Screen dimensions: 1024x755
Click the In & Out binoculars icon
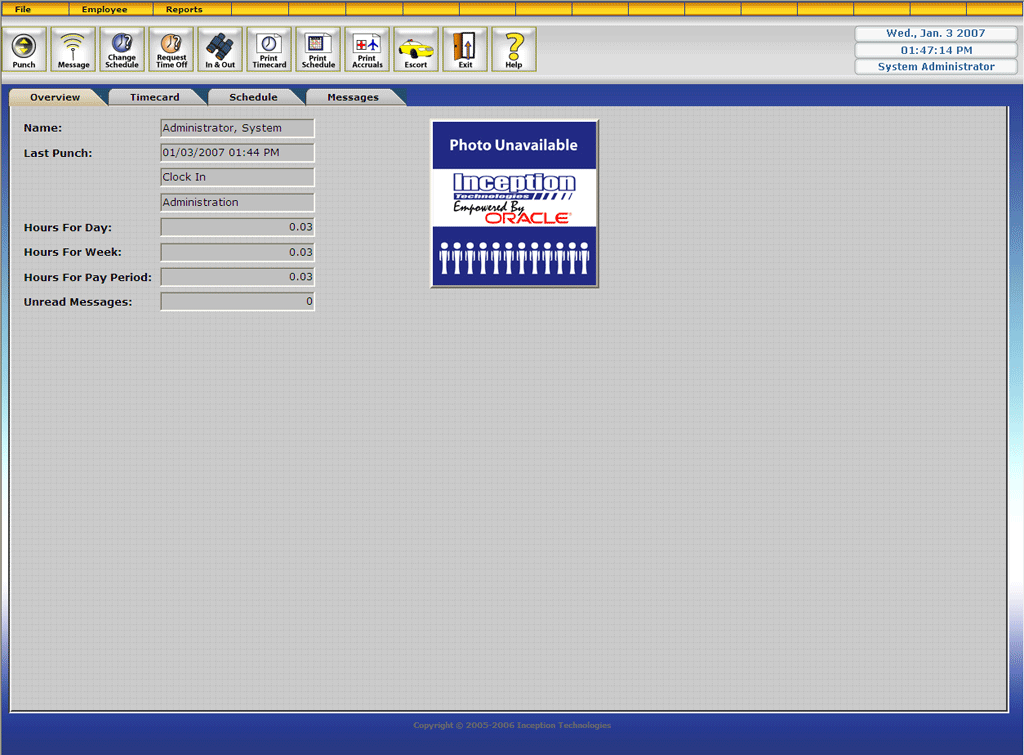[220, 49]
